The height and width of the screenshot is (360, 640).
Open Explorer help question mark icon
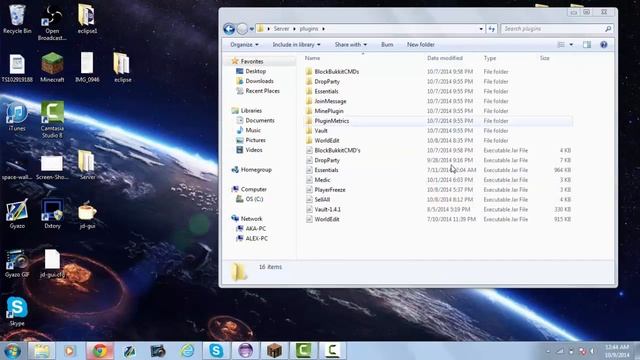coord(604,44)
